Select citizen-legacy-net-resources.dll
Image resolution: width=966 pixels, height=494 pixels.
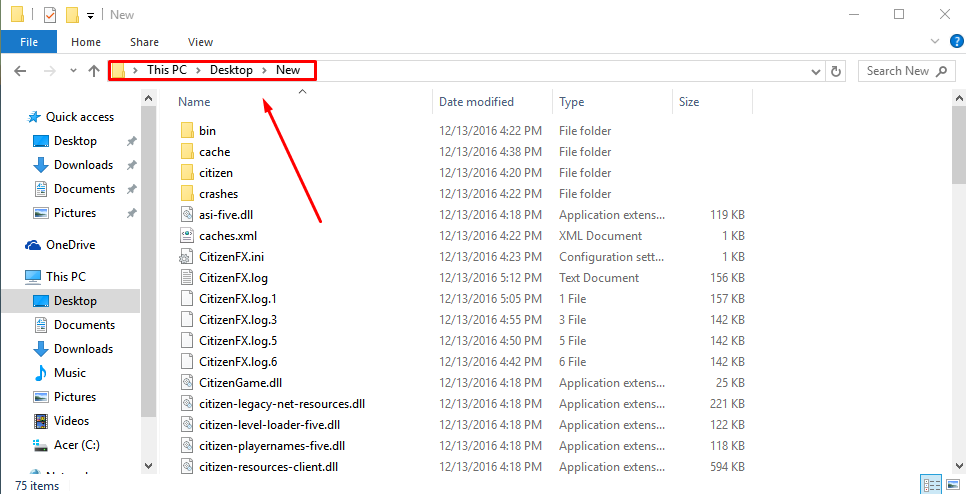point(282,403)
